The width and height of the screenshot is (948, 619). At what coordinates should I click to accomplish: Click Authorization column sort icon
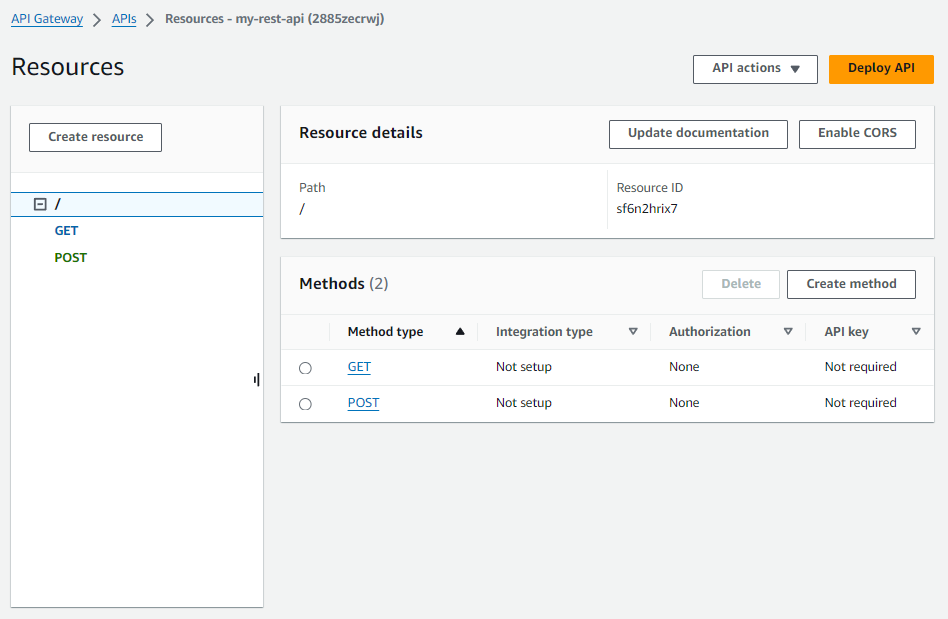(788, 332)
